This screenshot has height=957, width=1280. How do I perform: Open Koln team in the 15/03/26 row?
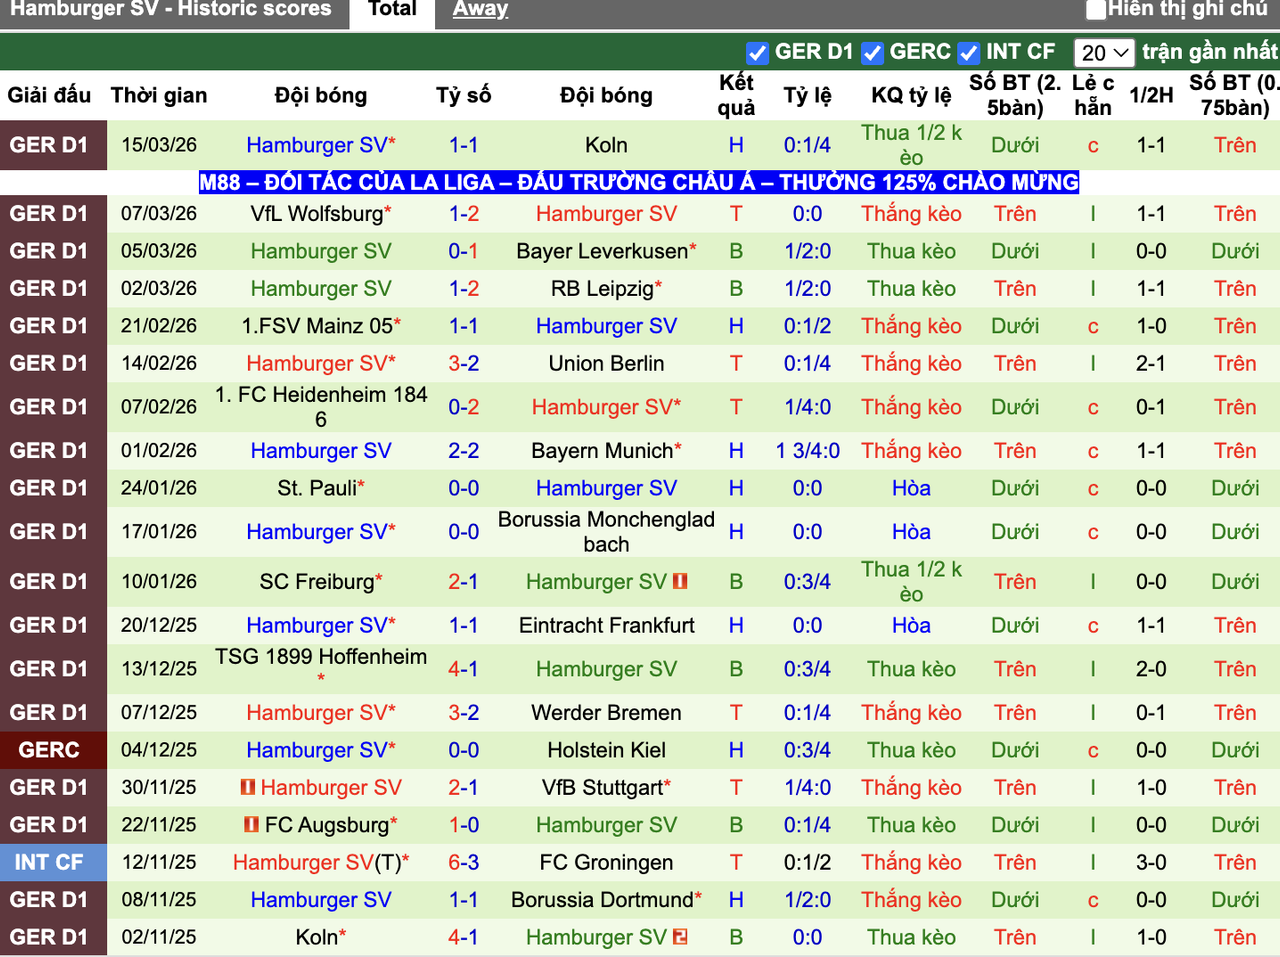click(607, 145)
